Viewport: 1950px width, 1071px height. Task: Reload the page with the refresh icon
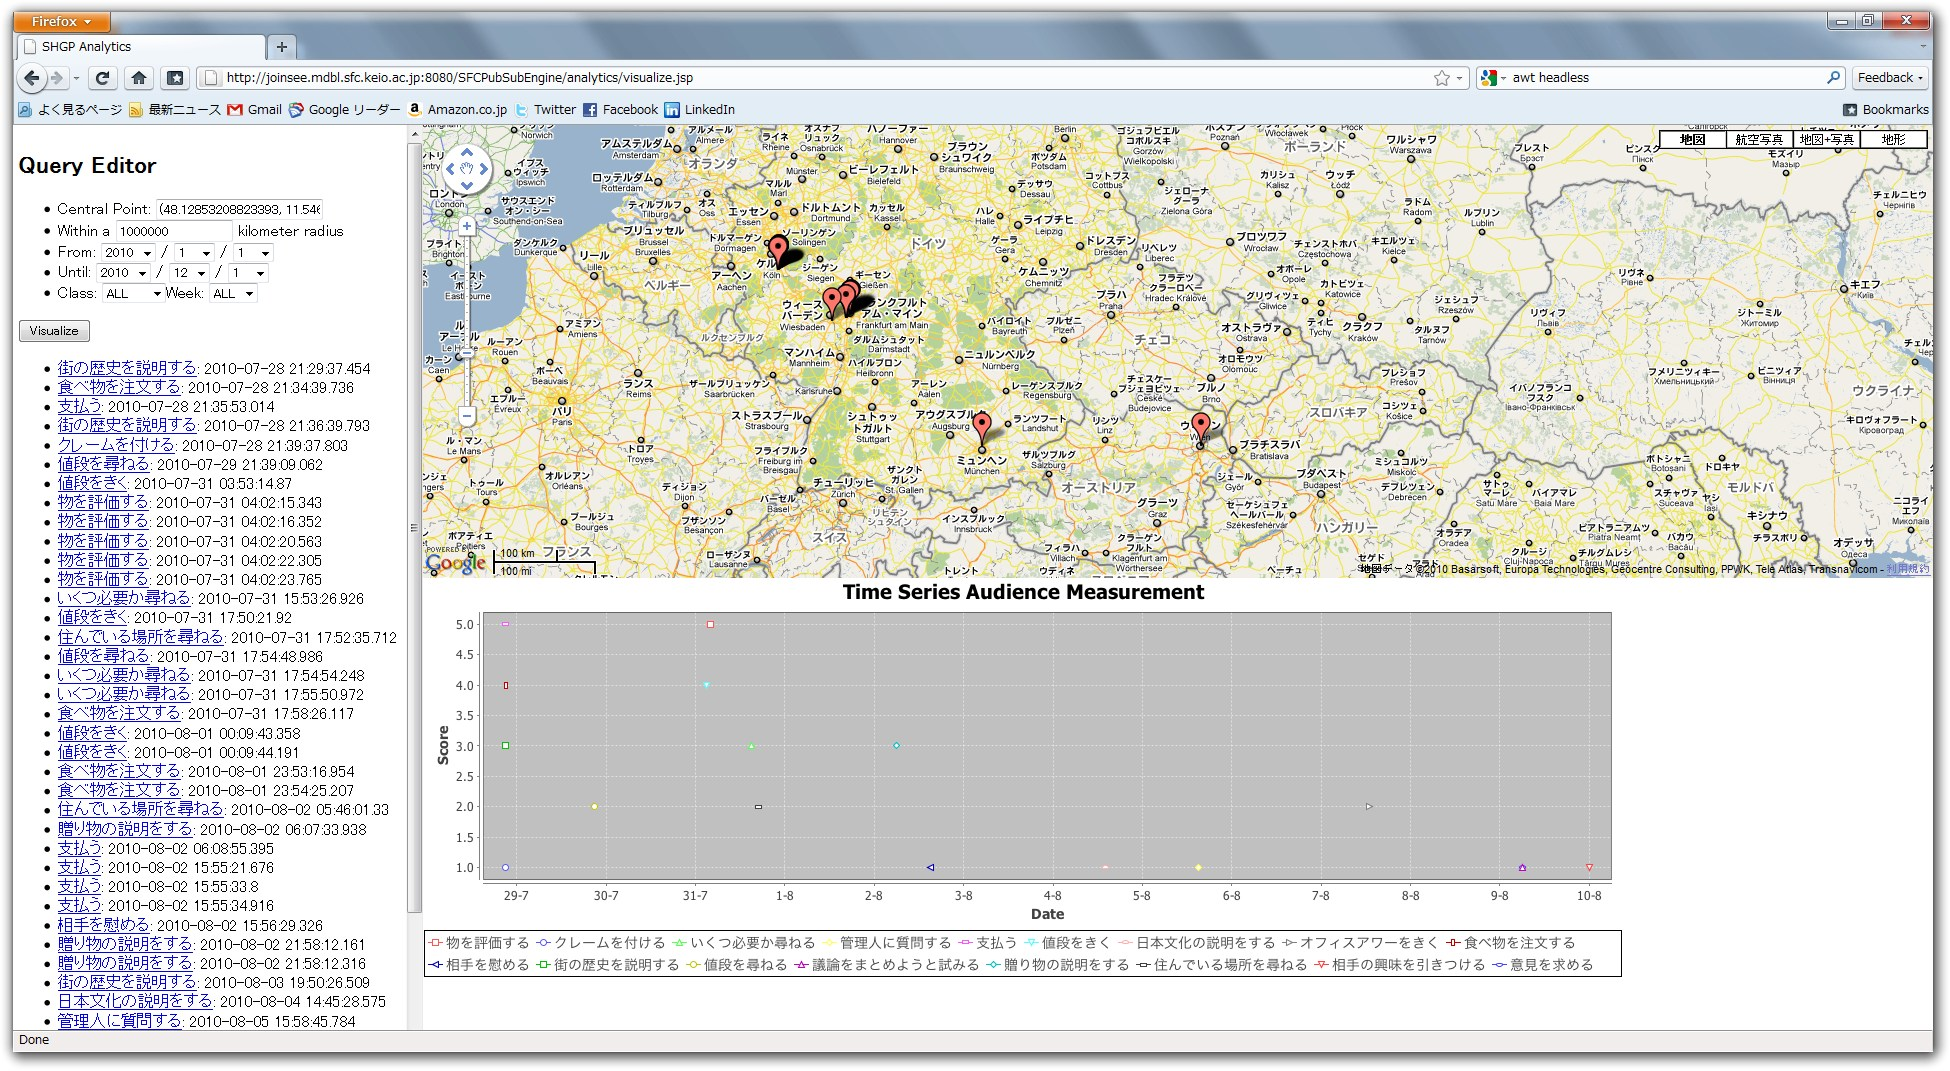coord(102,78)
